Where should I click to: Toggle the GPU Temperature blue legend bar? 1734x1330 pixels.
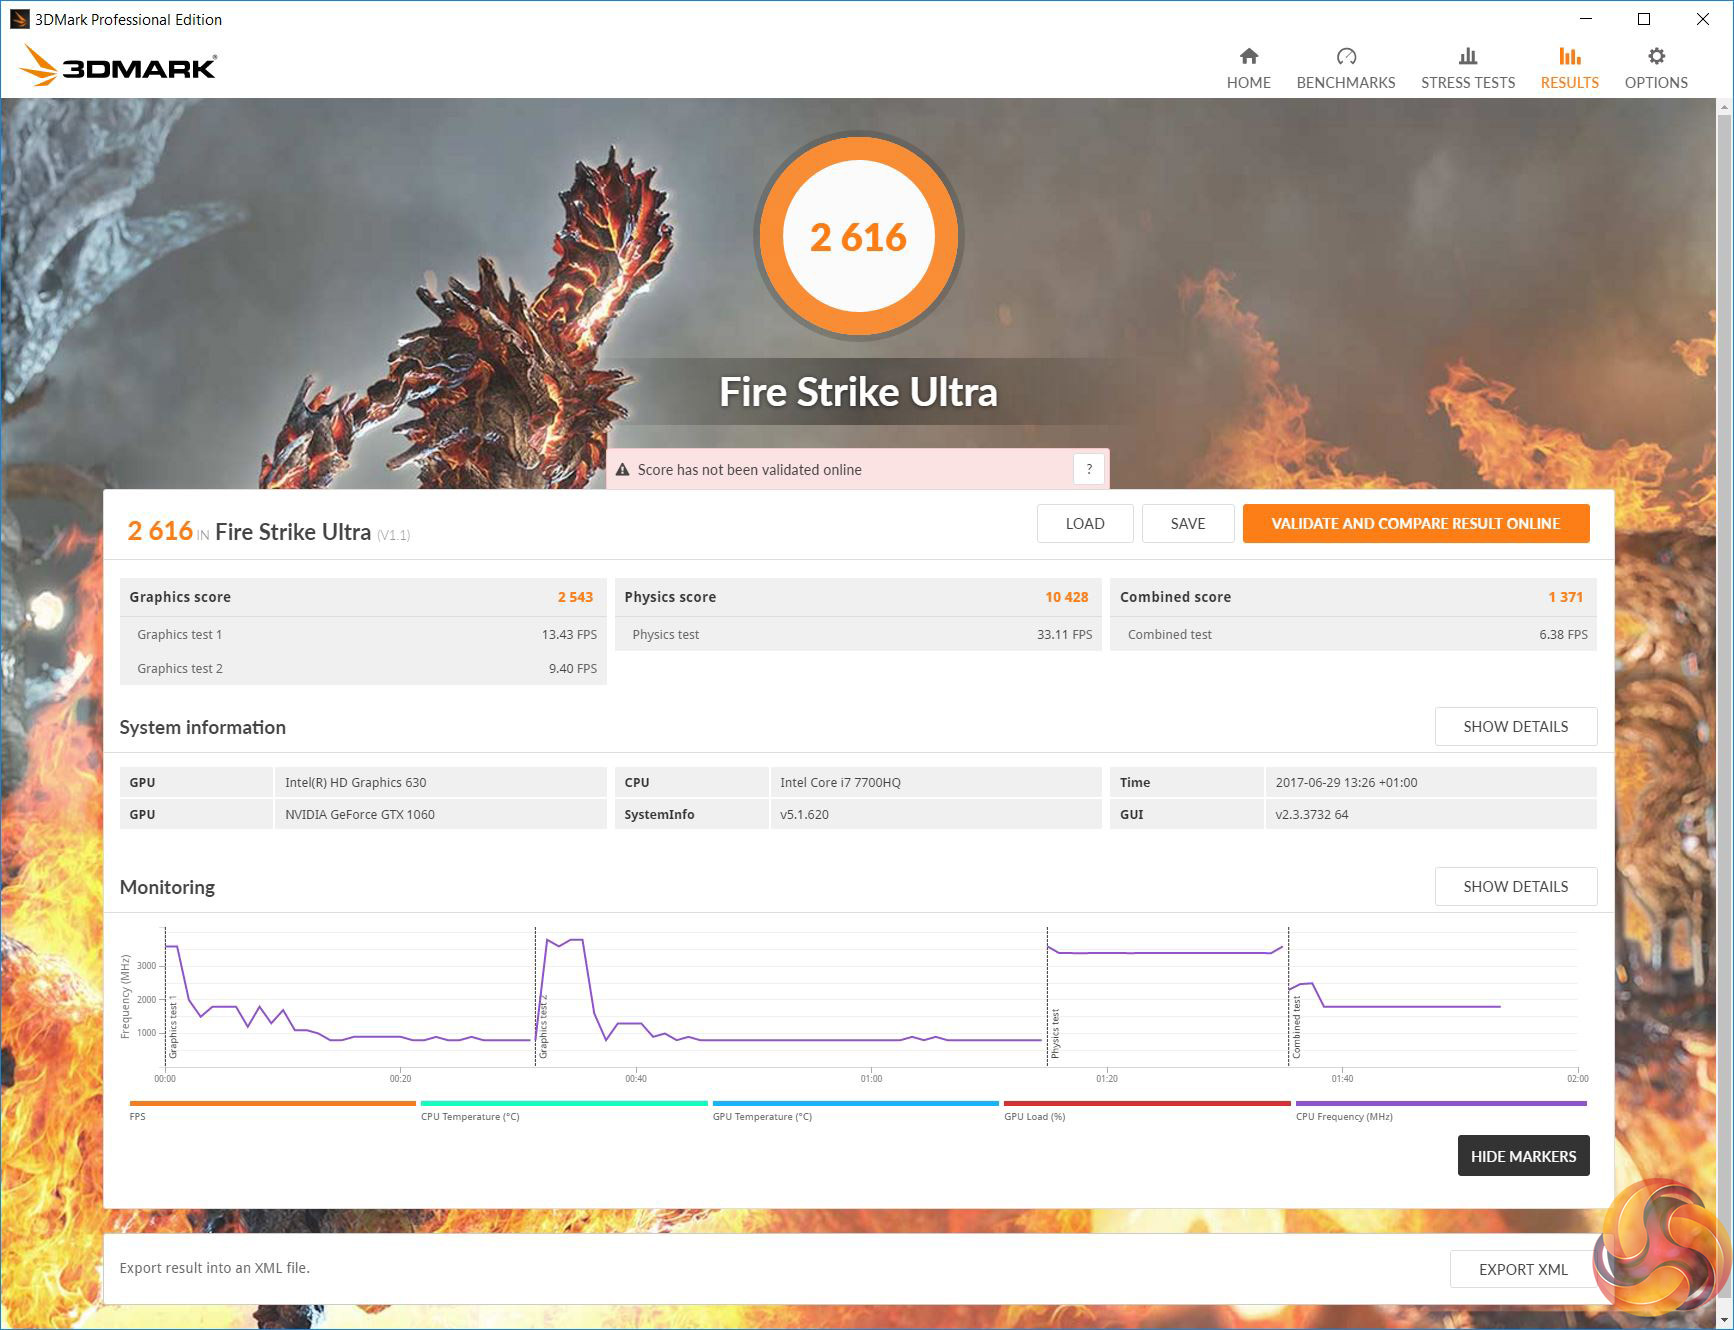pos(856,1104)
